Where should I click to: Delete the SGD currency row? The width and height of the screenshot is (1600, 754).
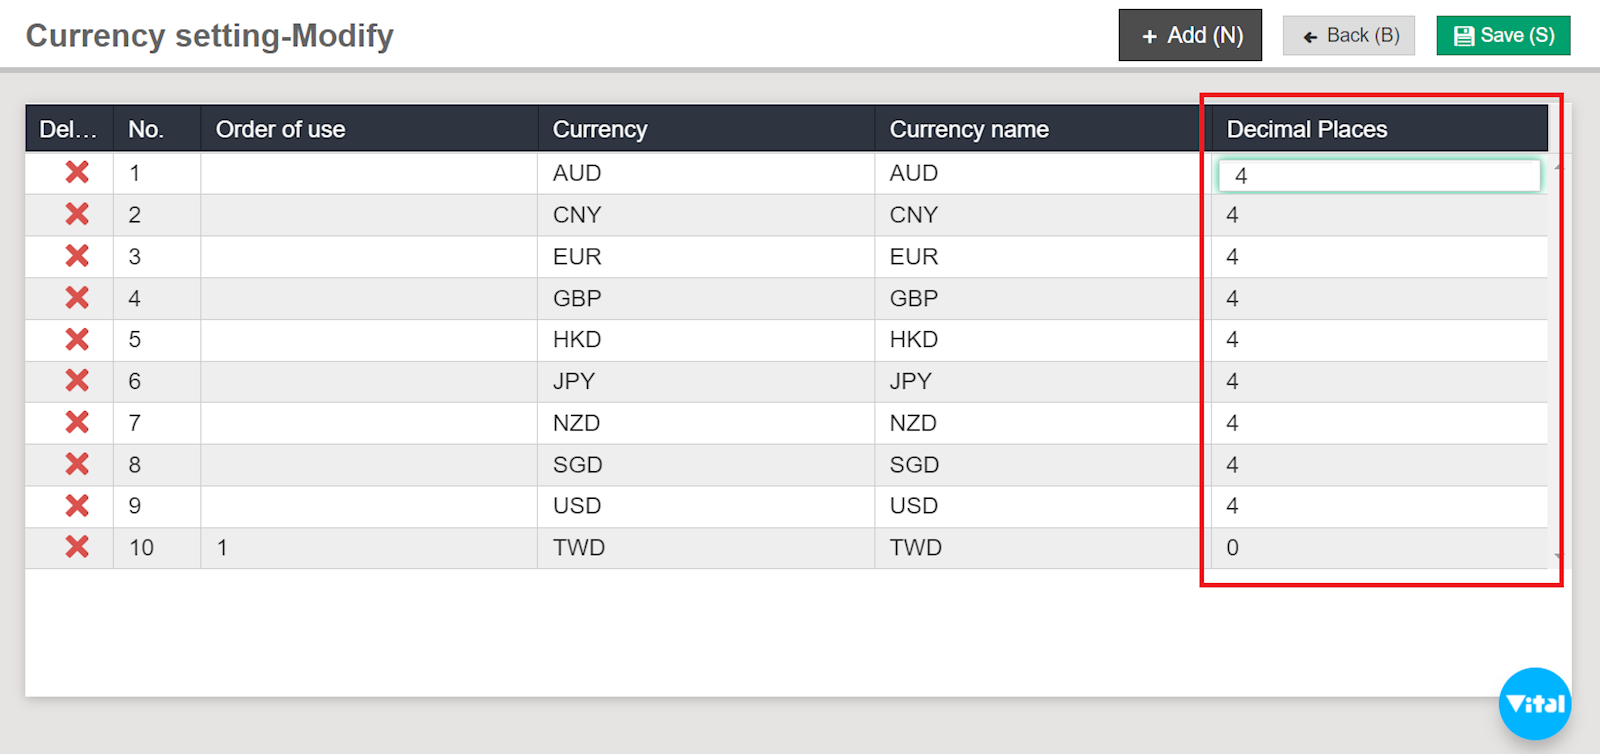pos(77,464)
